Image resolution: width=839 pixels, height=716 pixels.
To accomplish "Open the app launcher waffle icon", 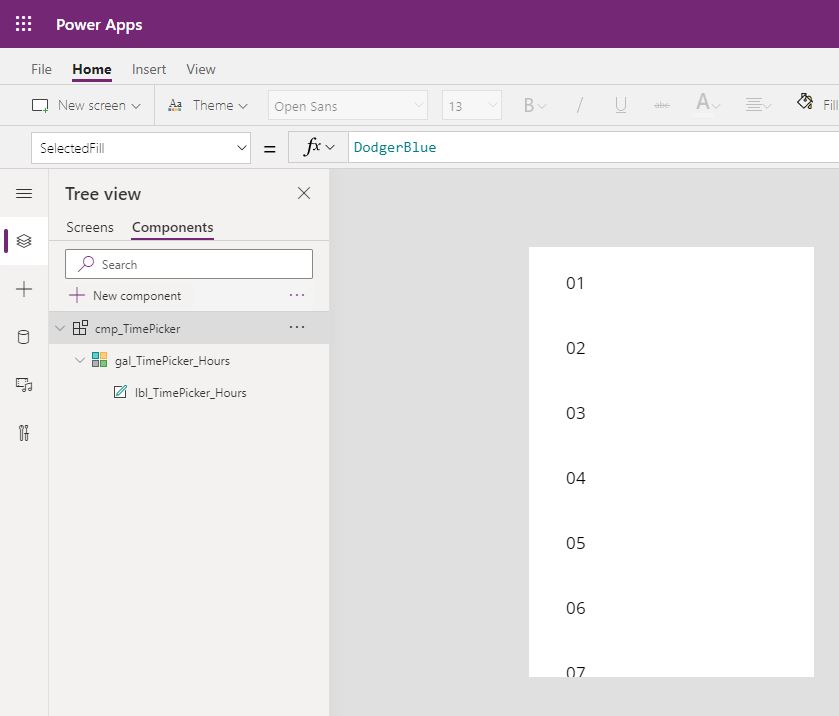I will 23,24.
